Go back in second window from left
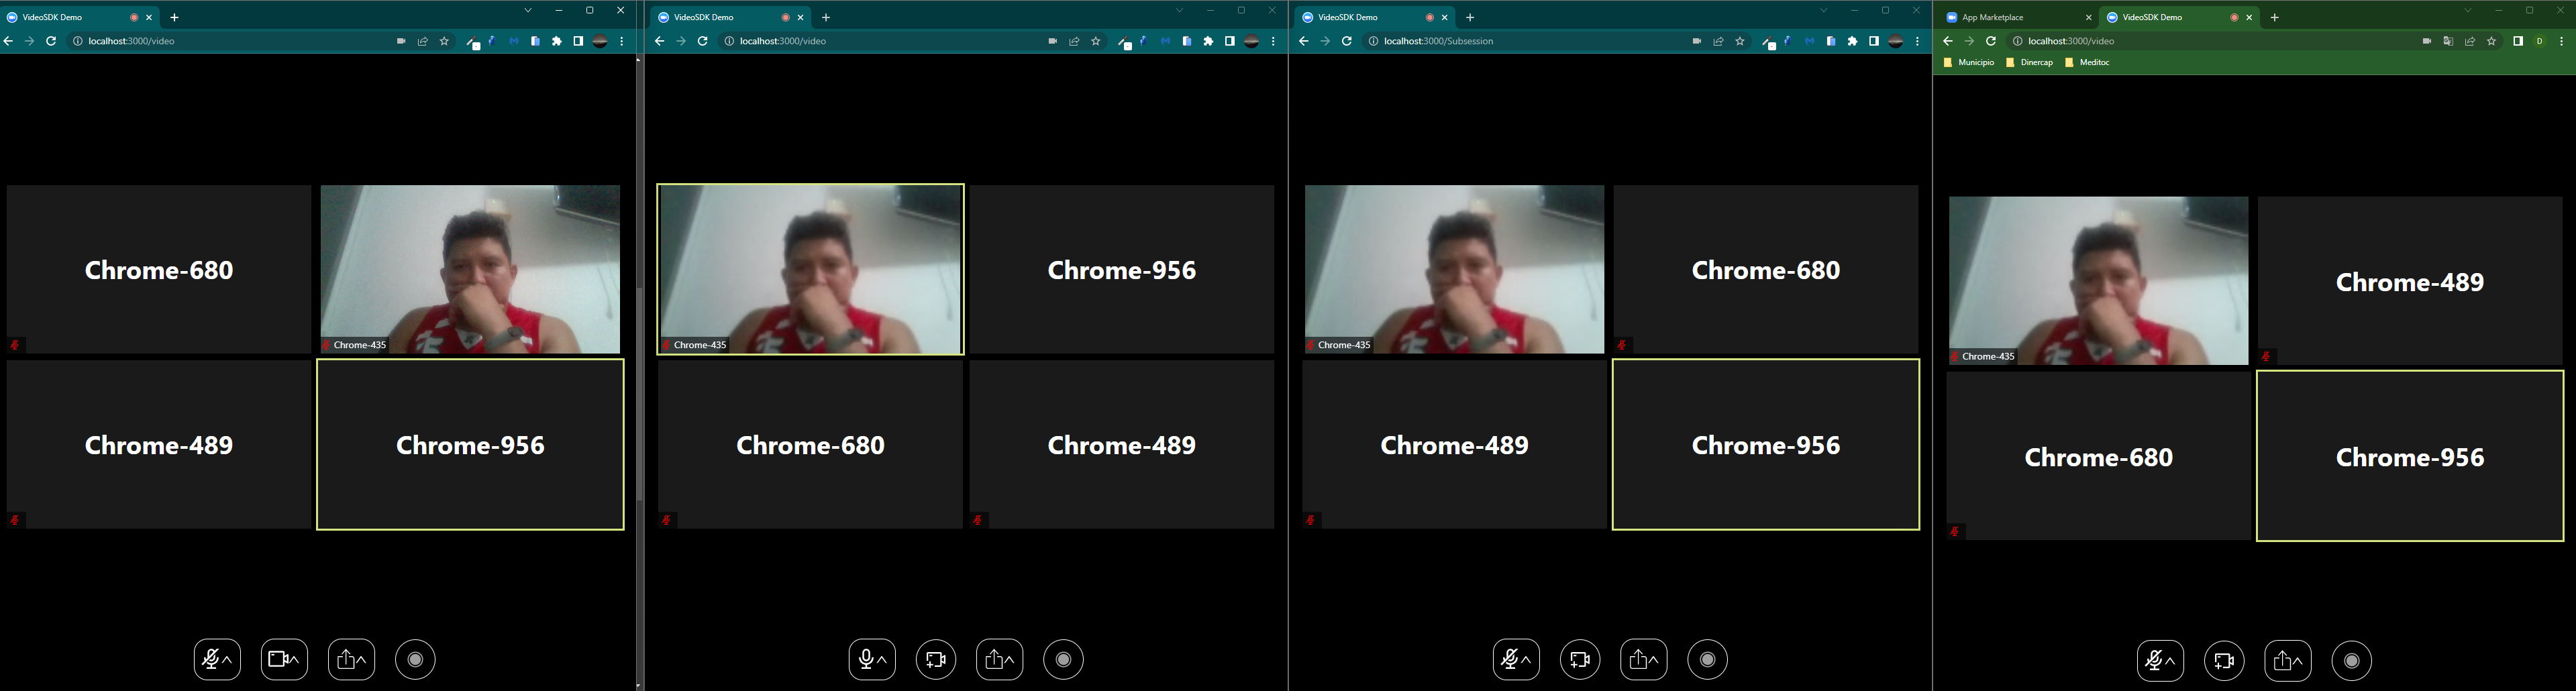This screenshot has width=2576, height=691. point(659,41)
